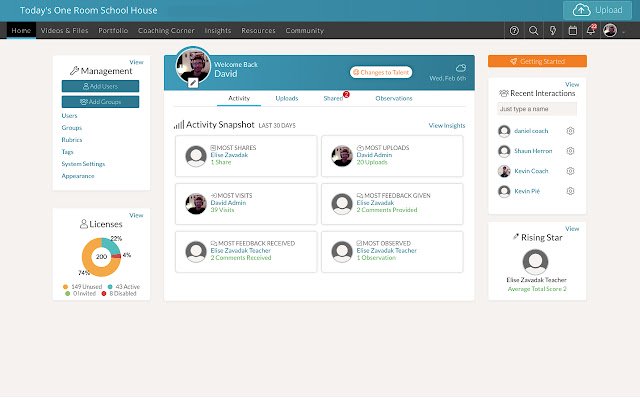640x400 pixels.
Task: Click avatar in Most Feedback Given card
Action: pyautogui.click(x=342, y=204)
